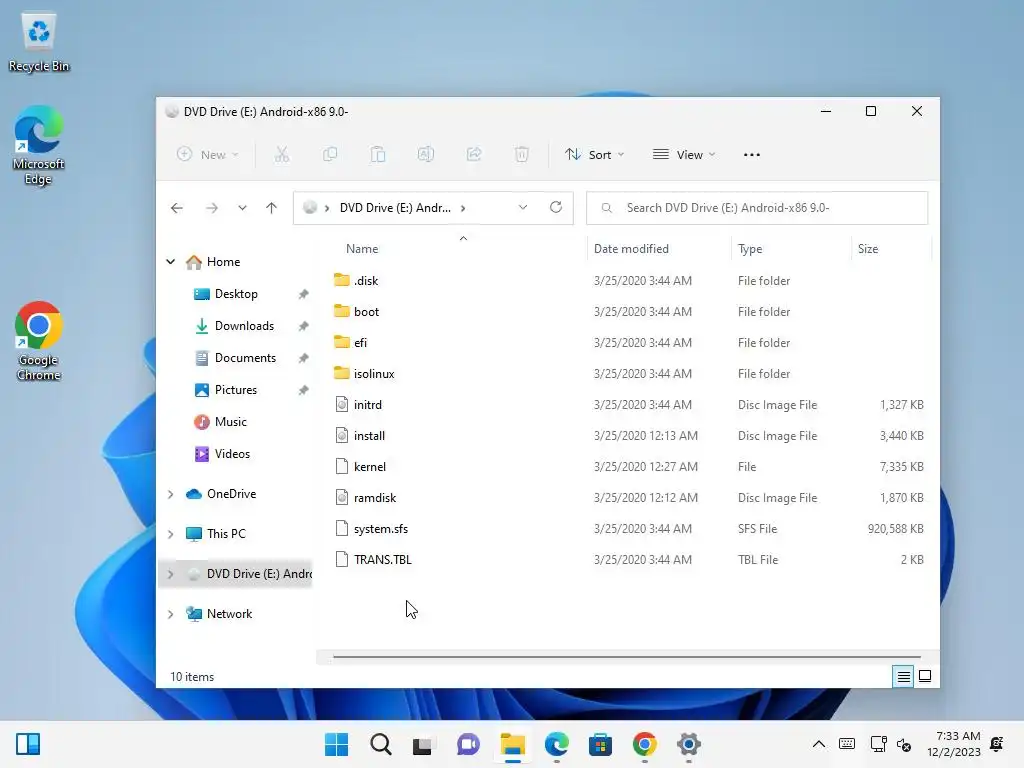Select Desktop in navigation pane
Screen dimensions: 1024x768
point(235,294)
